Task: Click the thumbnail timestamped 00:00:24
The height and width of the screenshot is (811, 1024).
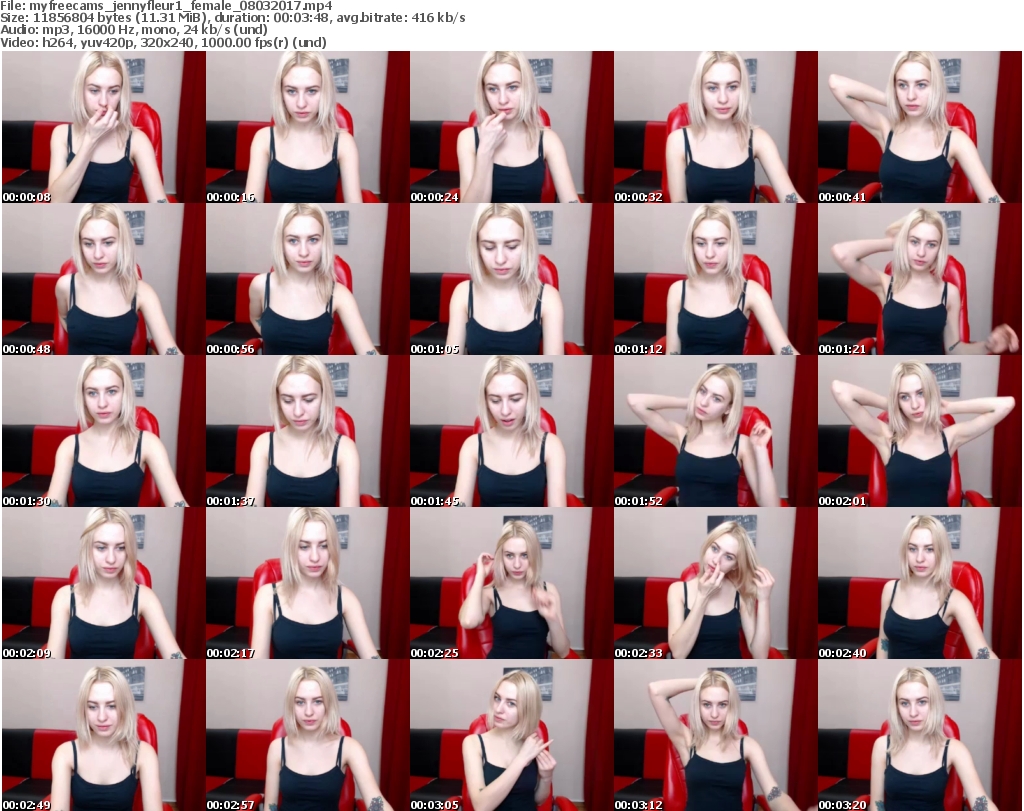Action: (511, 127)
